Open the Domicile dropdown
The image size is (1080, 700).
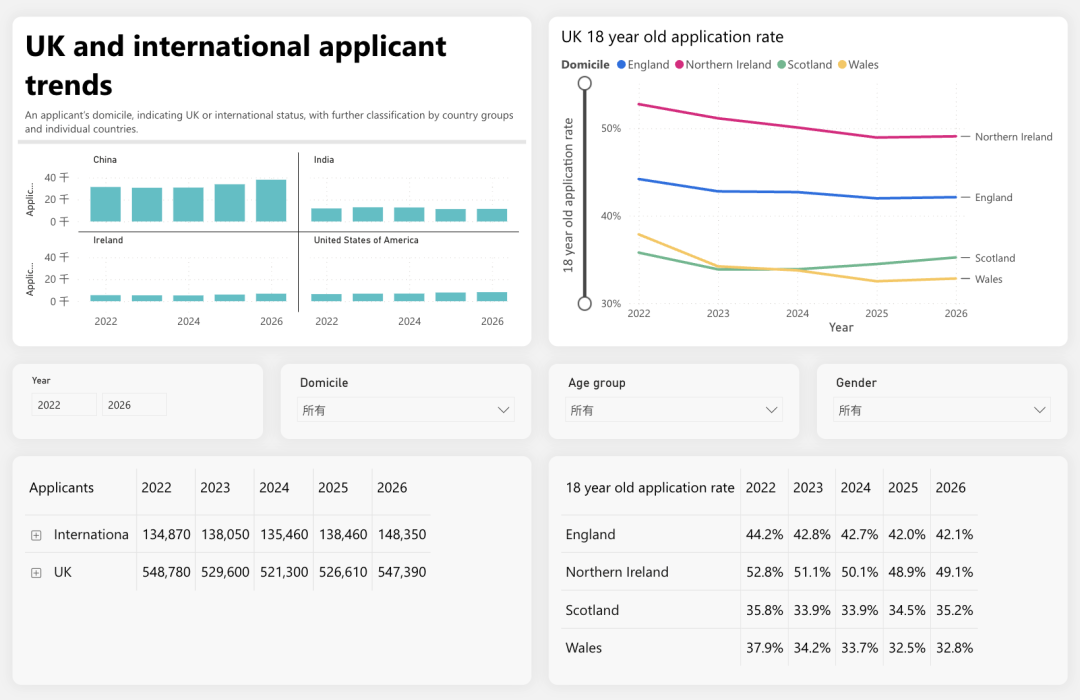[x=406, y=410]
